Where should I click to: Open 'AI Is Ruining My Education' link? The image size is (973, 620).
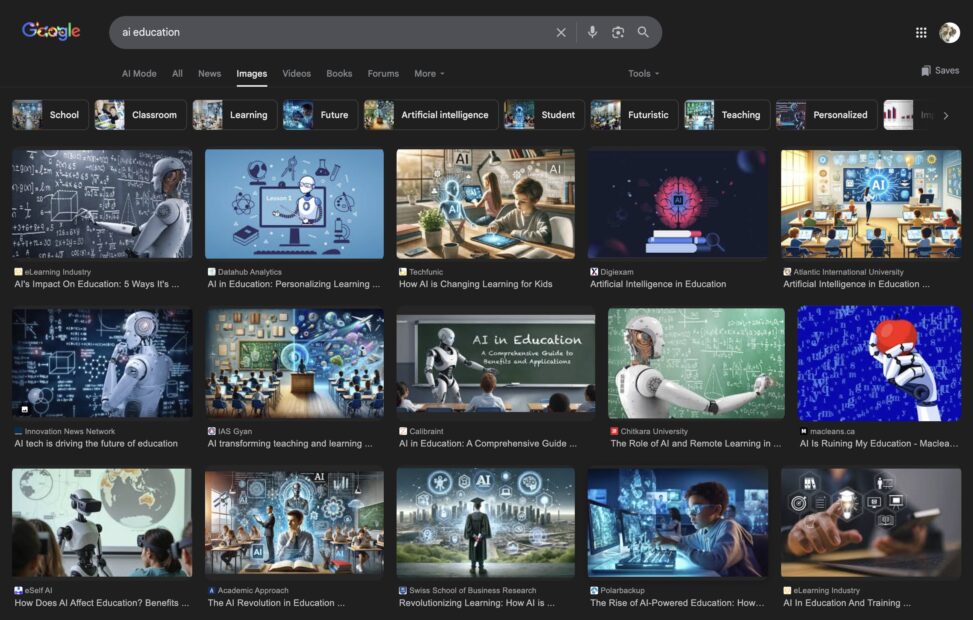tap(879, 443)
